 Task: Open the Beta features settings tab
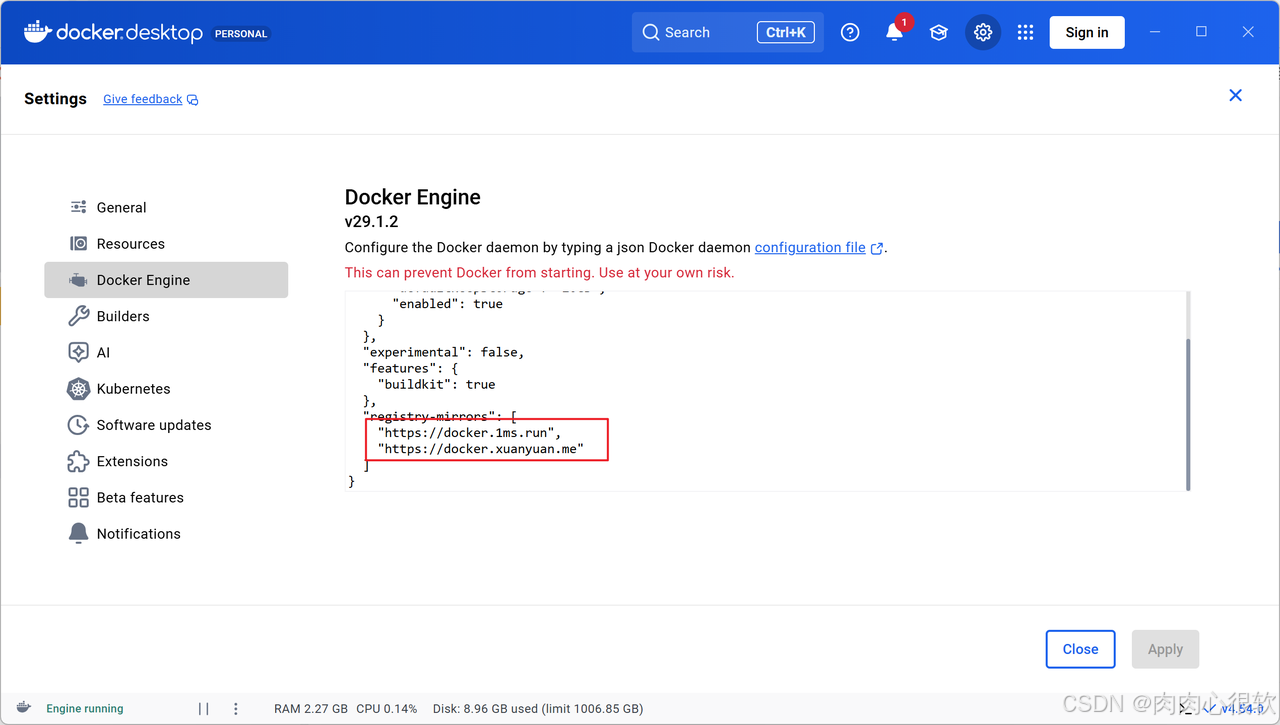(x=166, y=497)
